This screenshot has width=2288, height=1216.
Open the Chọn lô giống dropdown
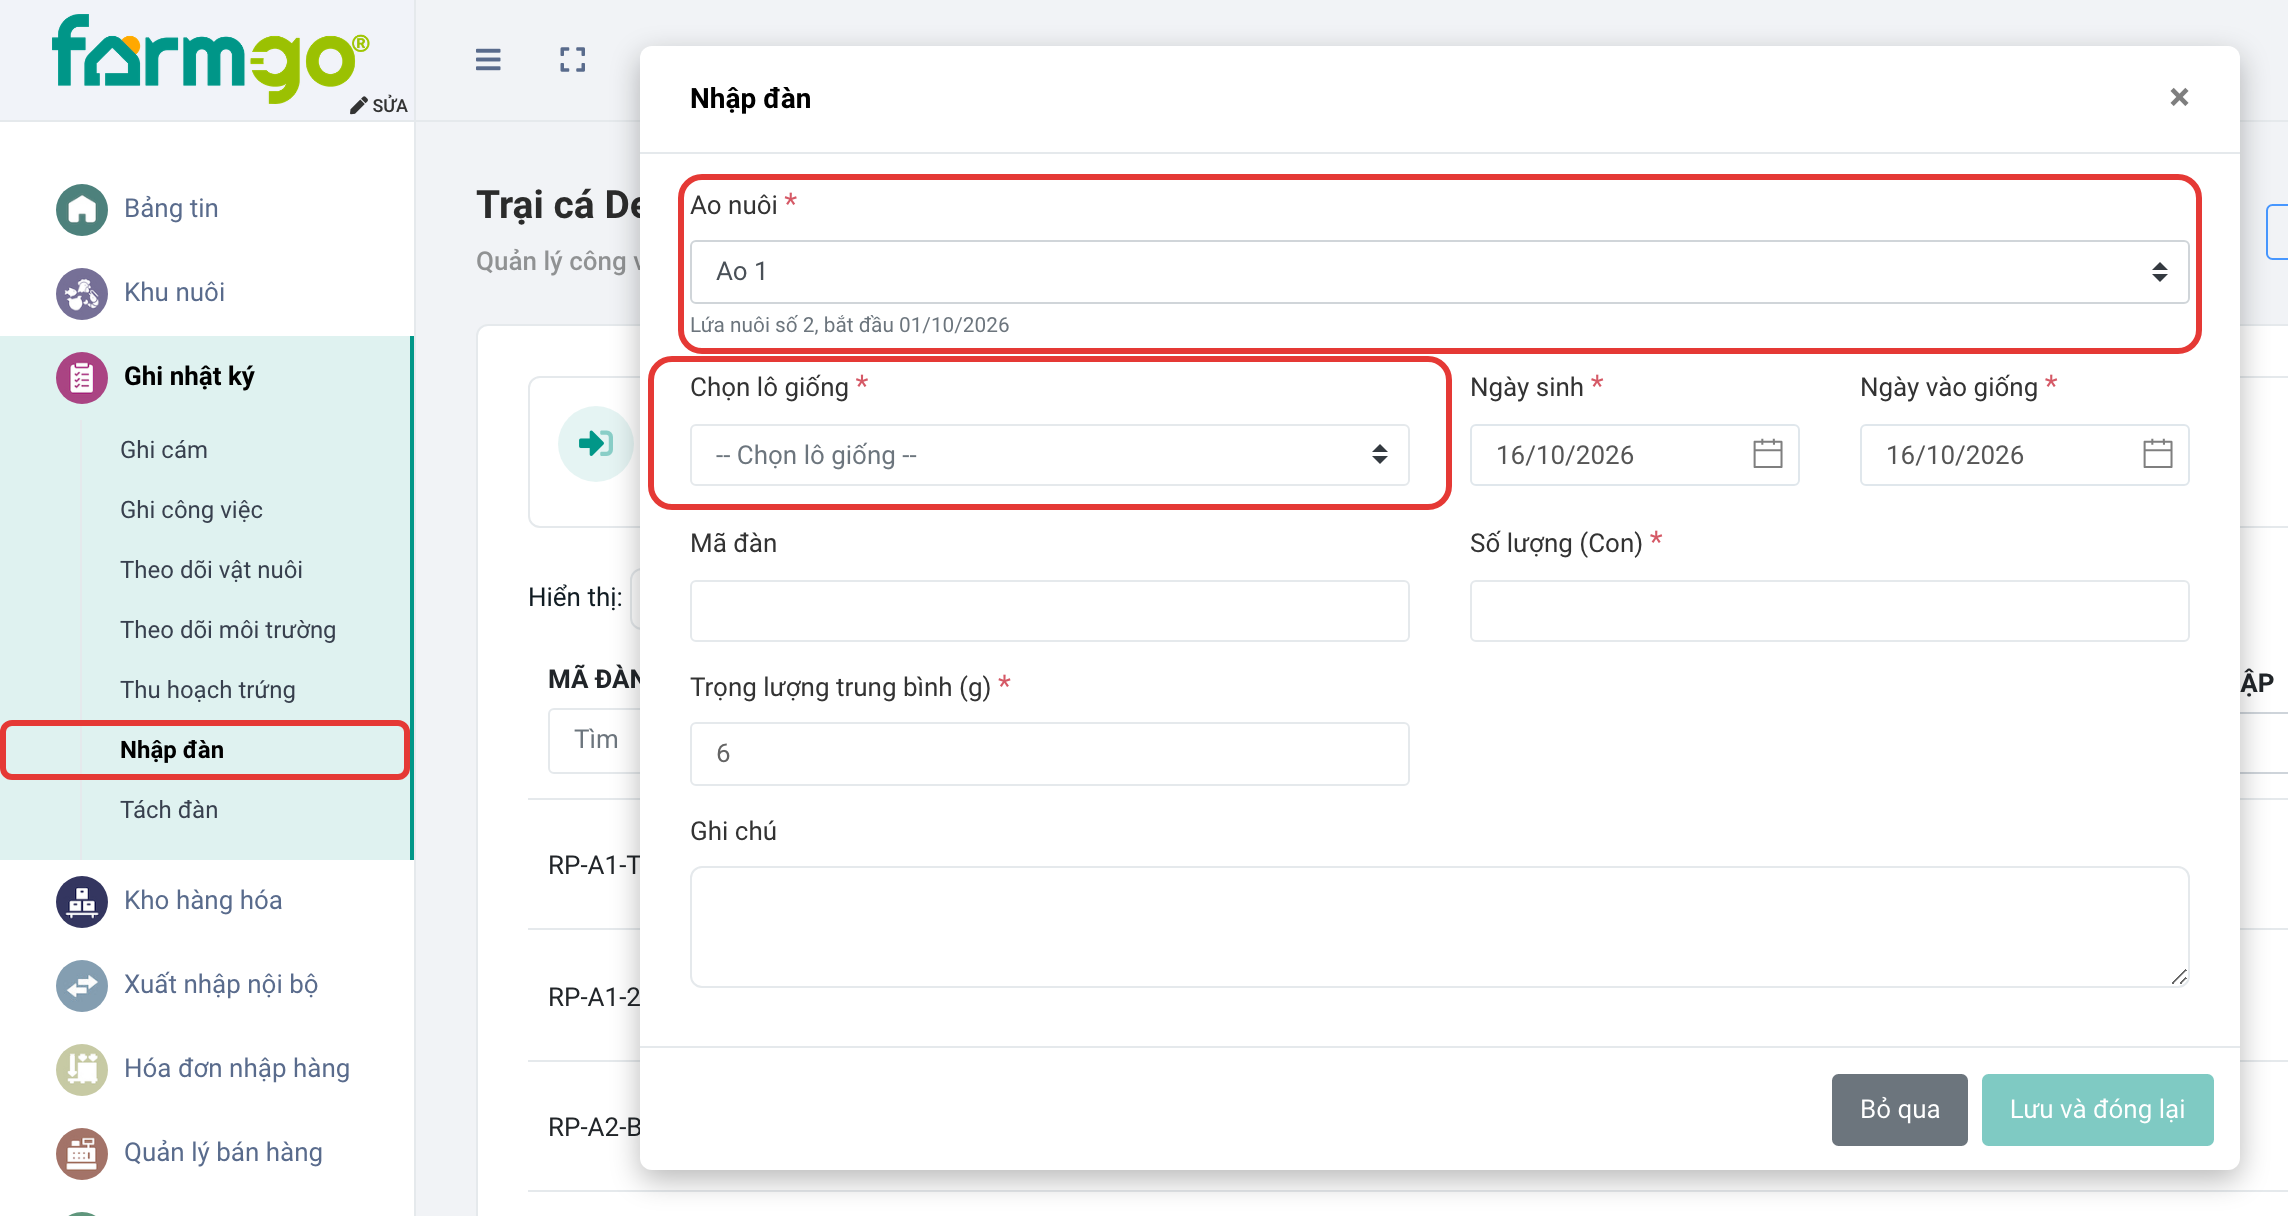[x=1049, y=455]
